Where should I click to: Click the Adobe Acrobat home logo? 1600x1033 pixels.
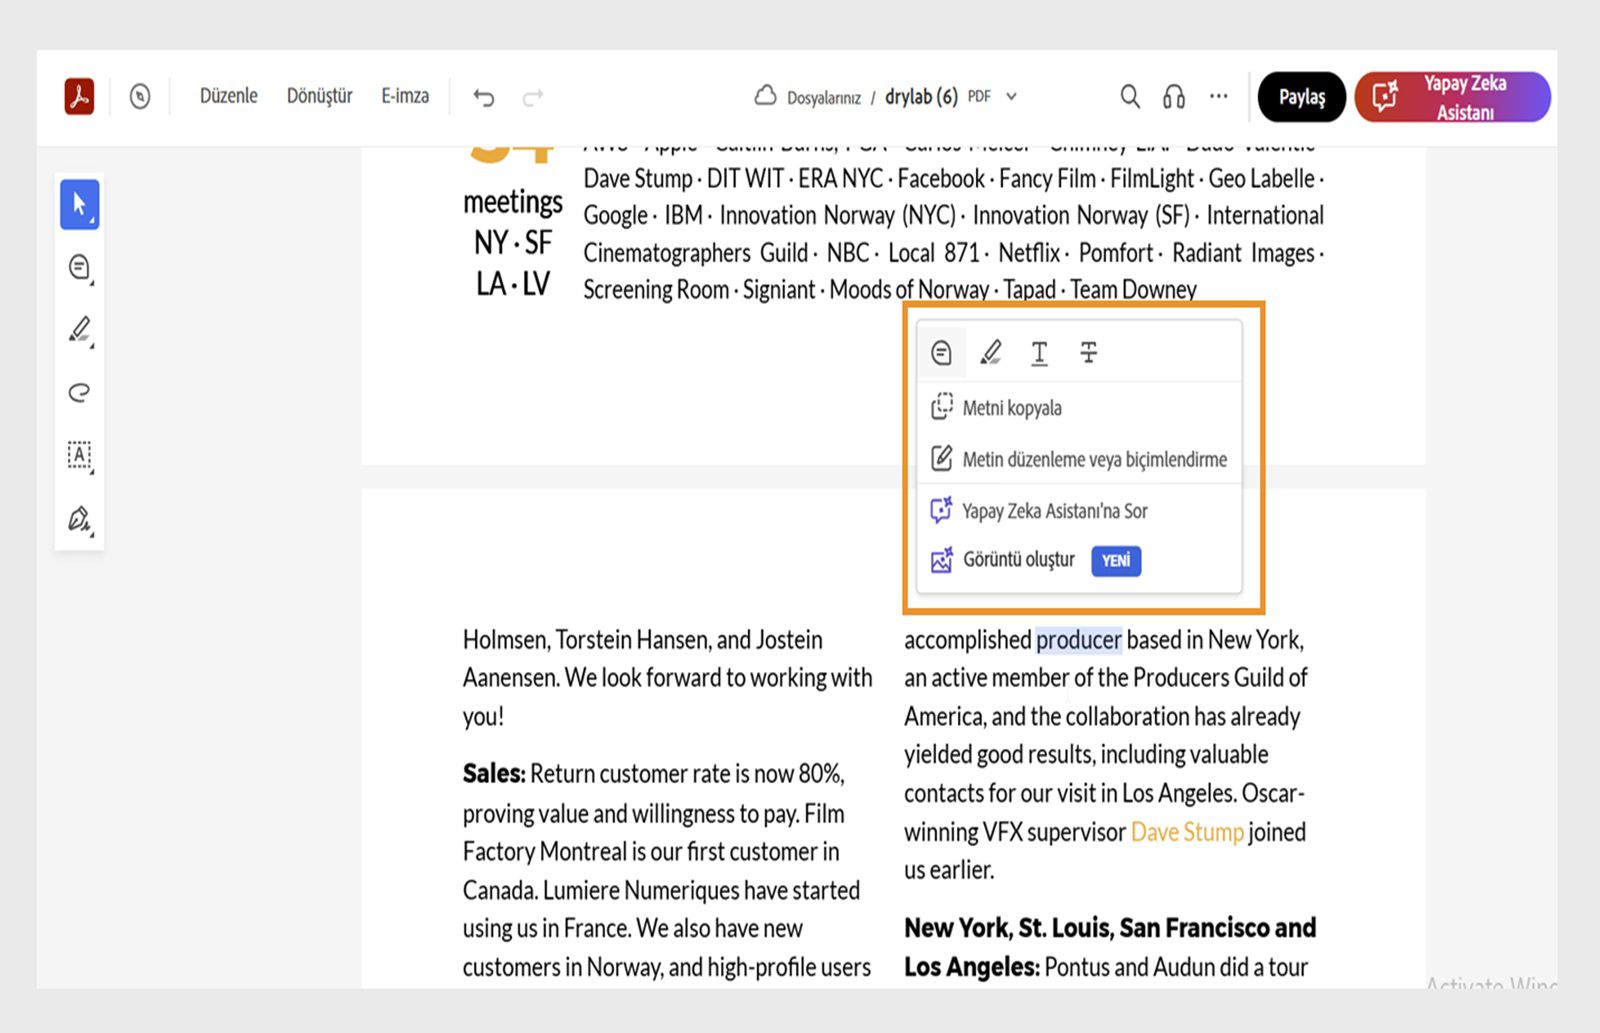79,97
